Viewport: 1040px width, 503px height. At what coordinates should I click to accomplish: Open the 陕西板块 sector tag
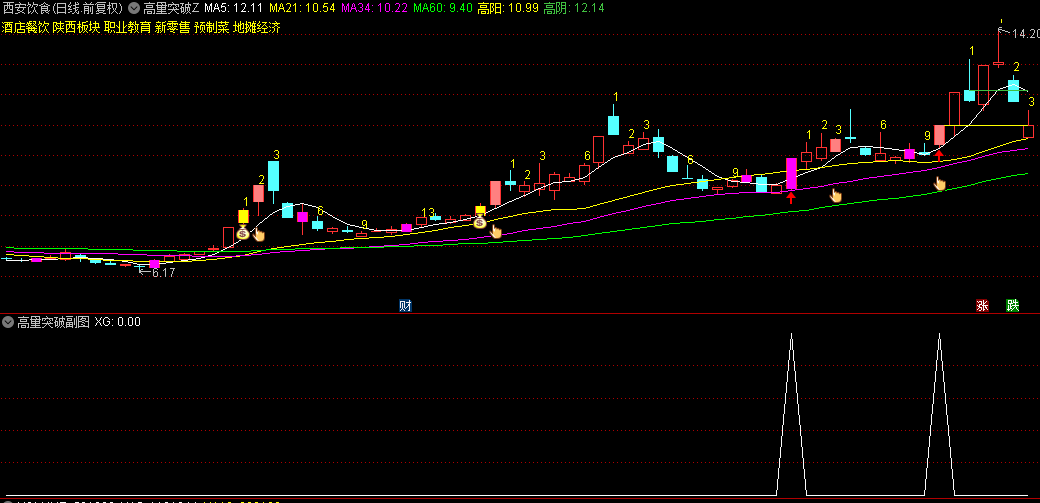coord(76,28)
